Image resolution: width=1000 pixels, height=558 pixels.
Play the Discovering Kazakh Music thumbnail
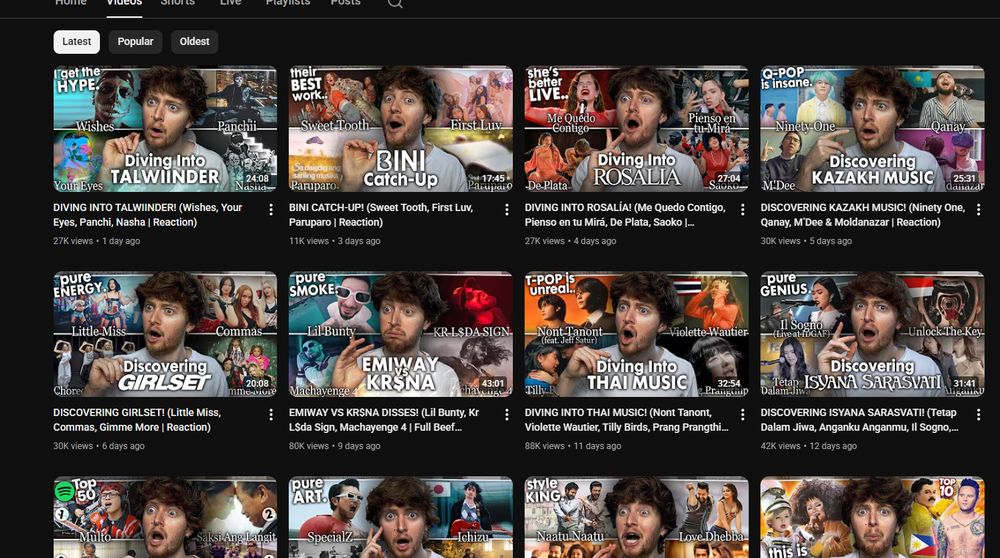point(872,129)
